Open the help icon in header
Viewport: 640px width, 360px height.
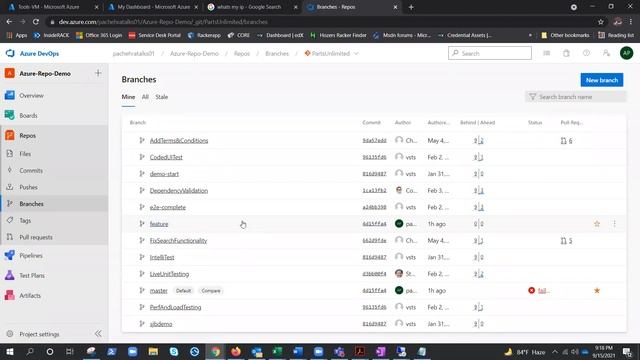586,53
